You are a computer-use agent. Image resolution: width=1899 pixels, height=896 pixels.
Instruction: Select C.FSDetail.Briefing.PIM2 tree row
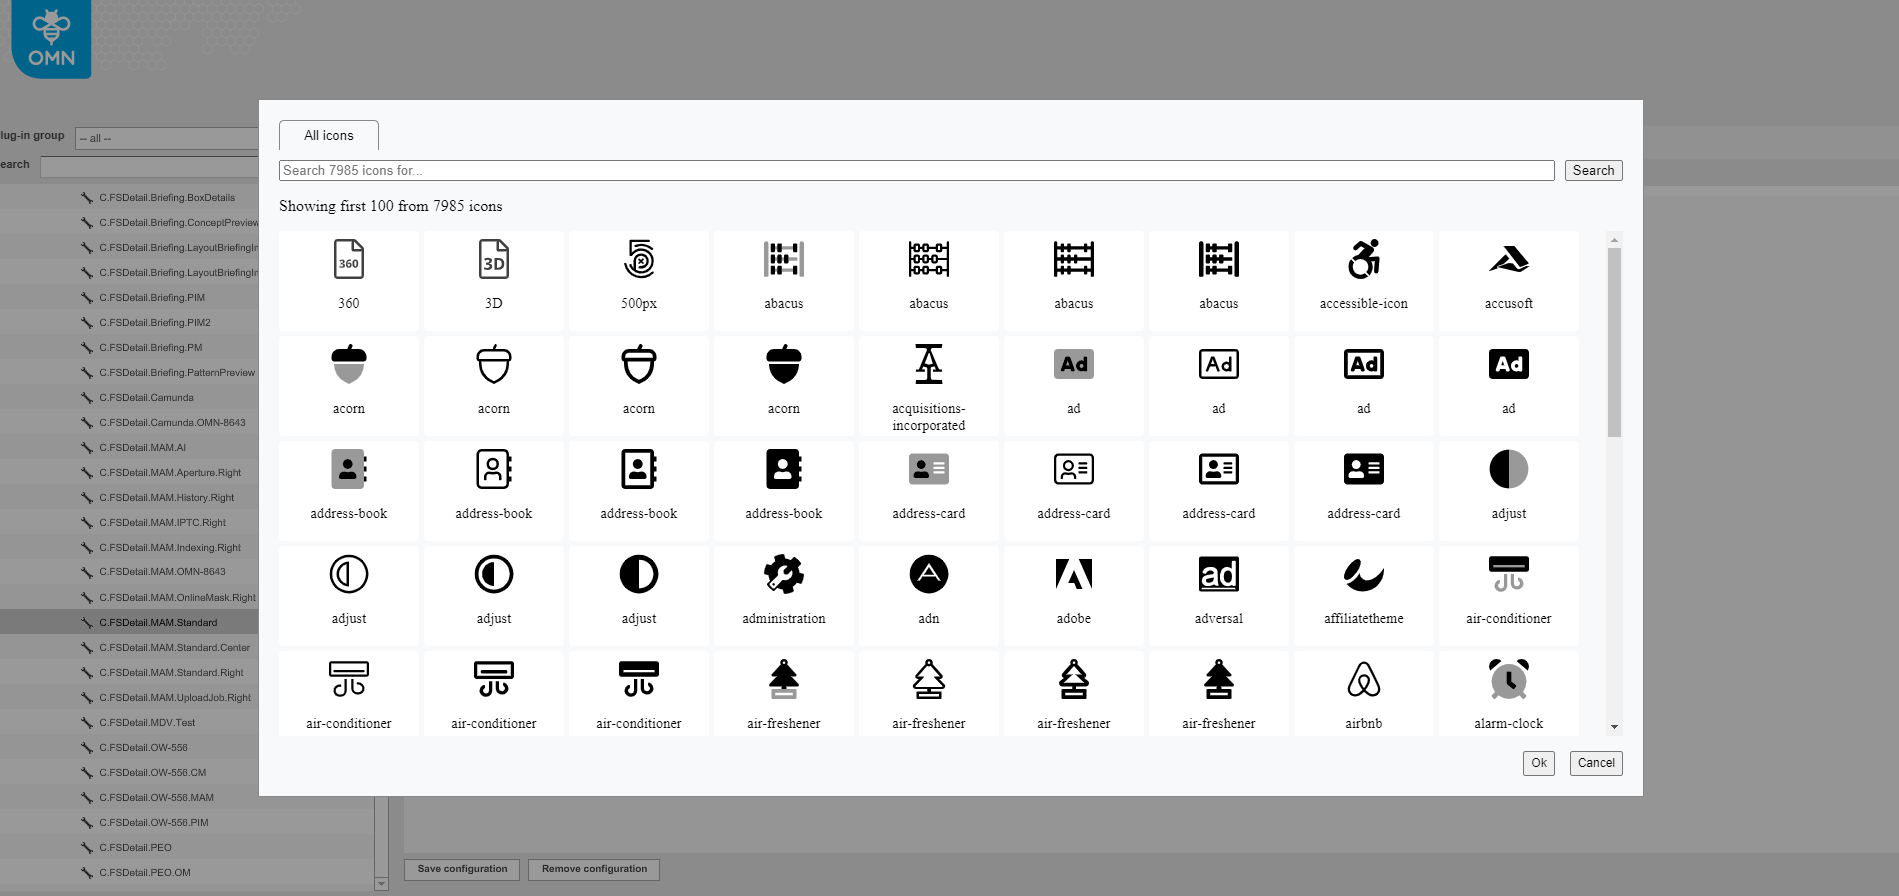[x=154, y=323]
